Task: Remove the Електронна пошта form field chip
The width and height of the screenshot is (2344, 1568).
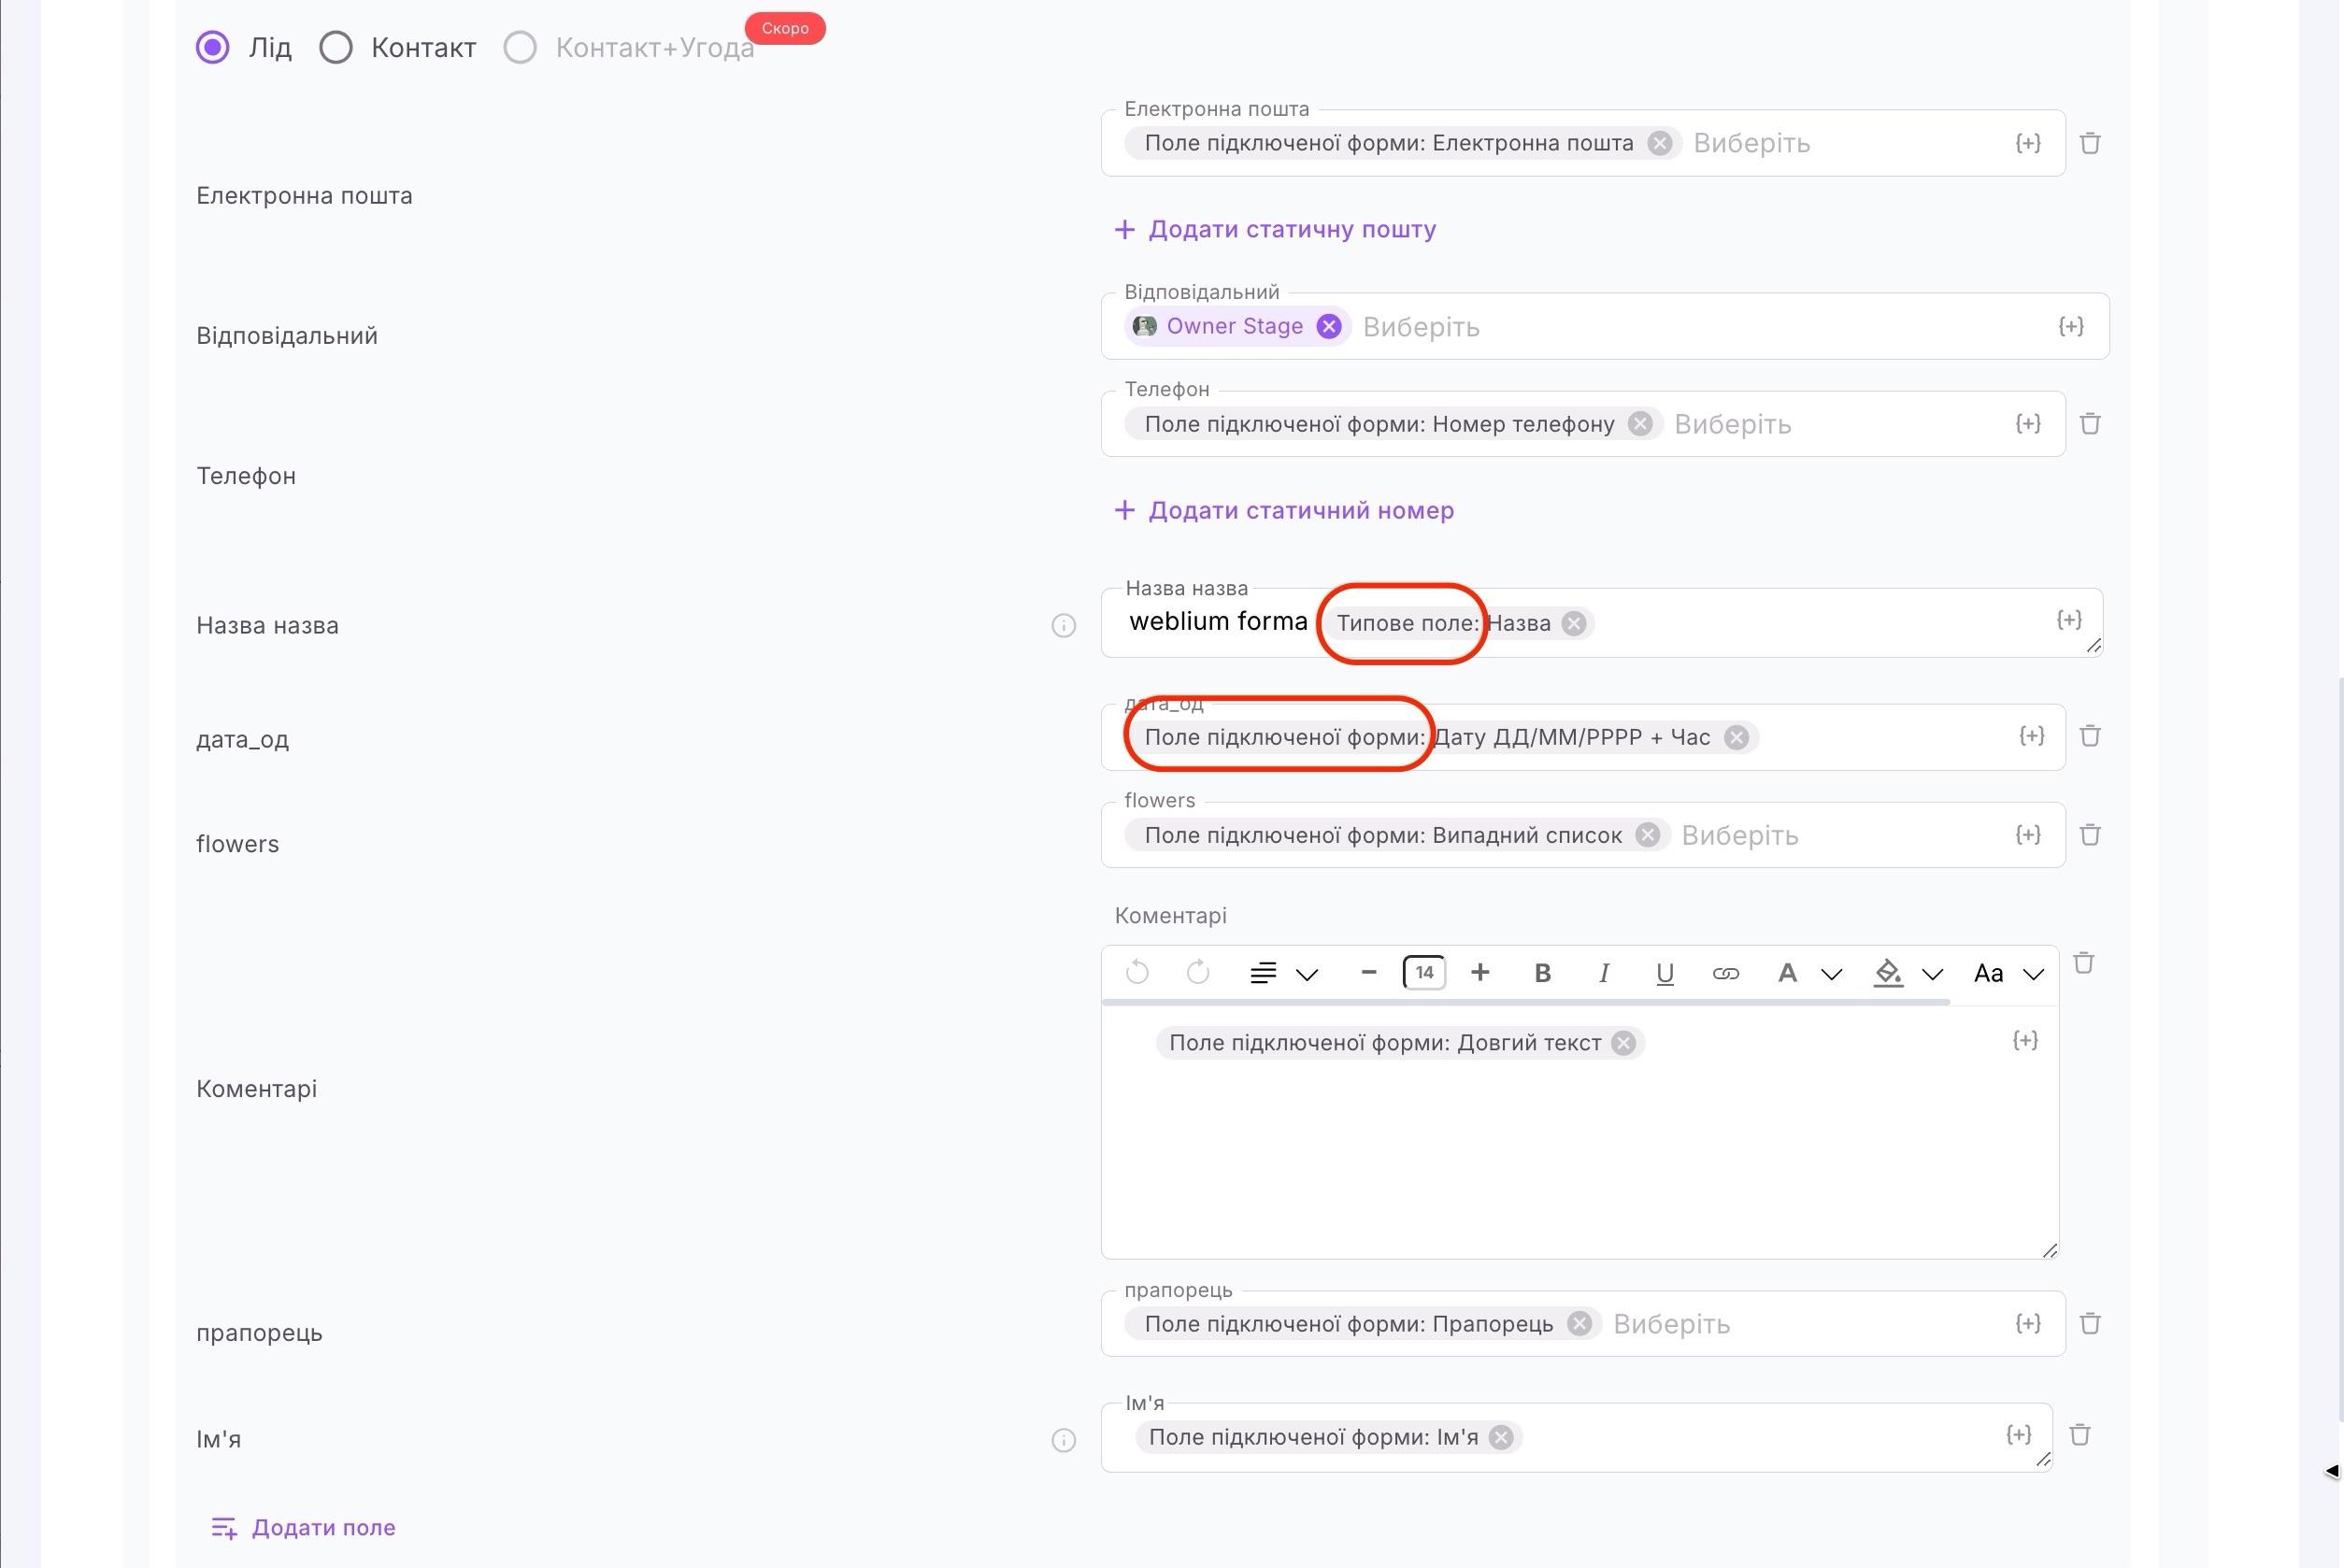Action: pyautogui.click(x=1660, y=143)
